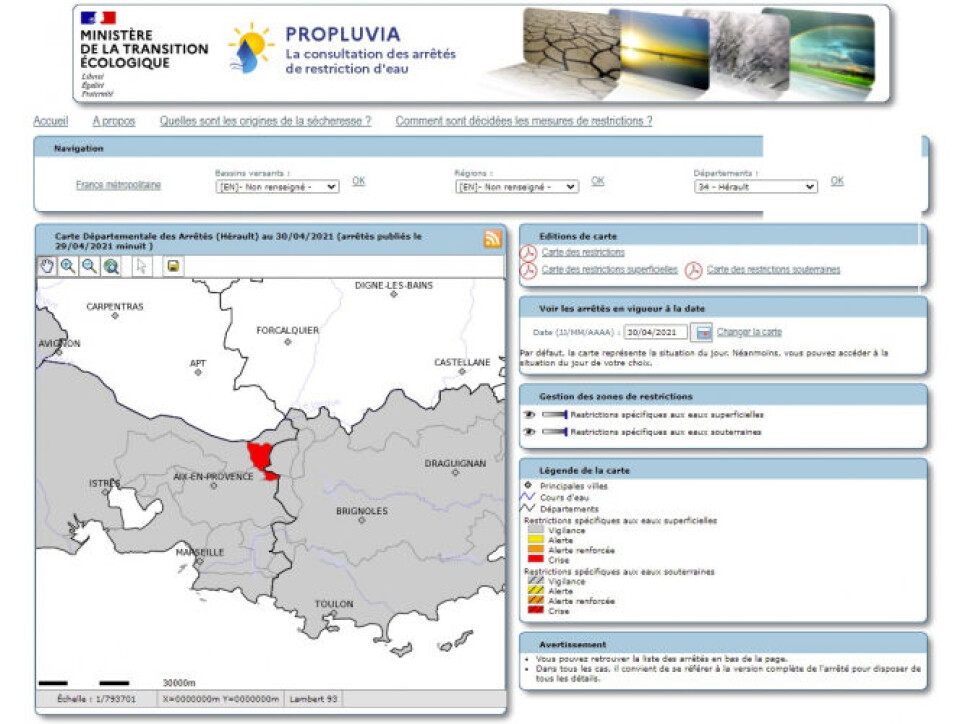Click the date input field
Image resolution: width=960 pixels, height=724 pixels.
coord(656,332)
